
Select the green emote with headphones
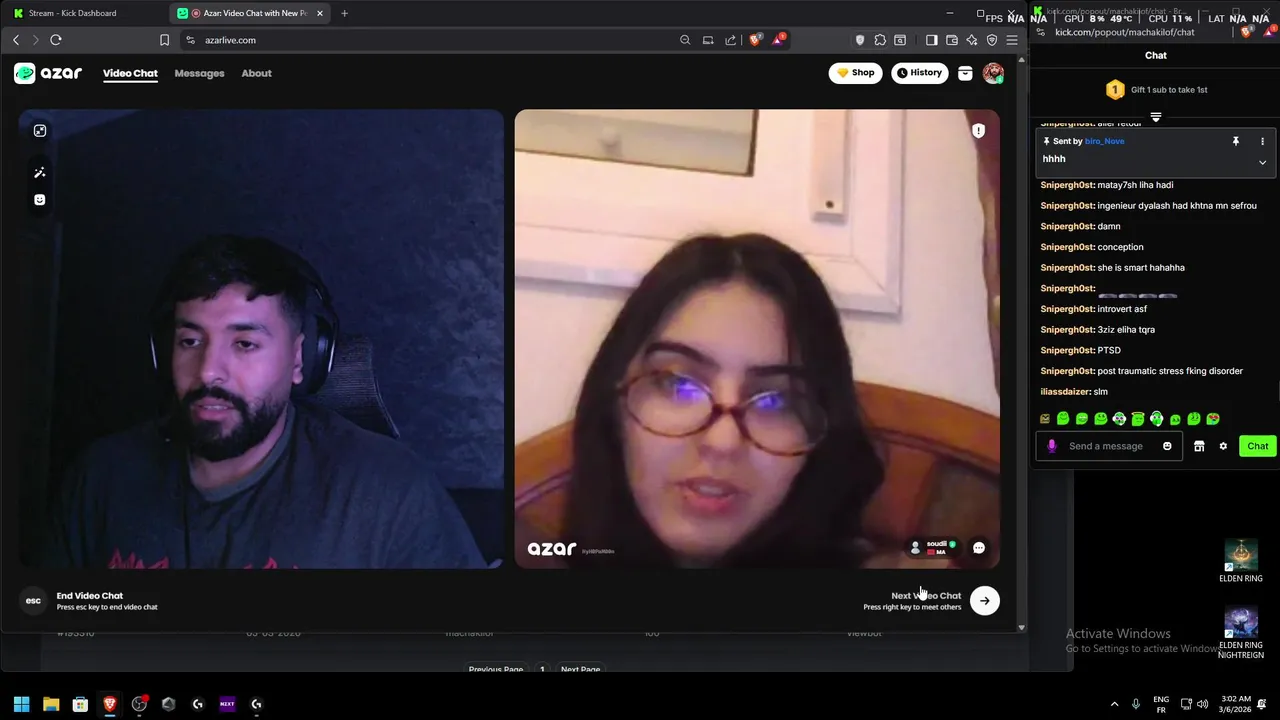(1156, 419)
